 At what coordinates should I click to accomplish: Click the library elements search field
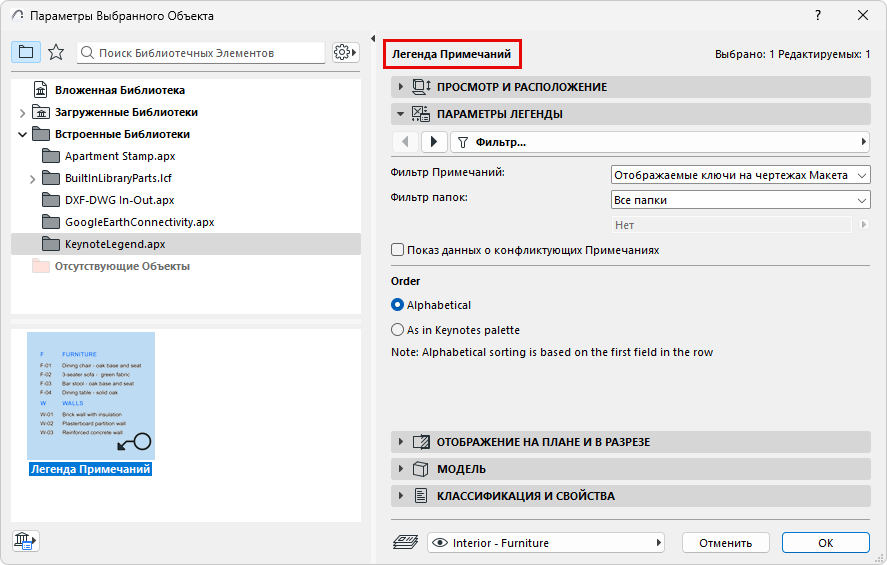[205, 52]
